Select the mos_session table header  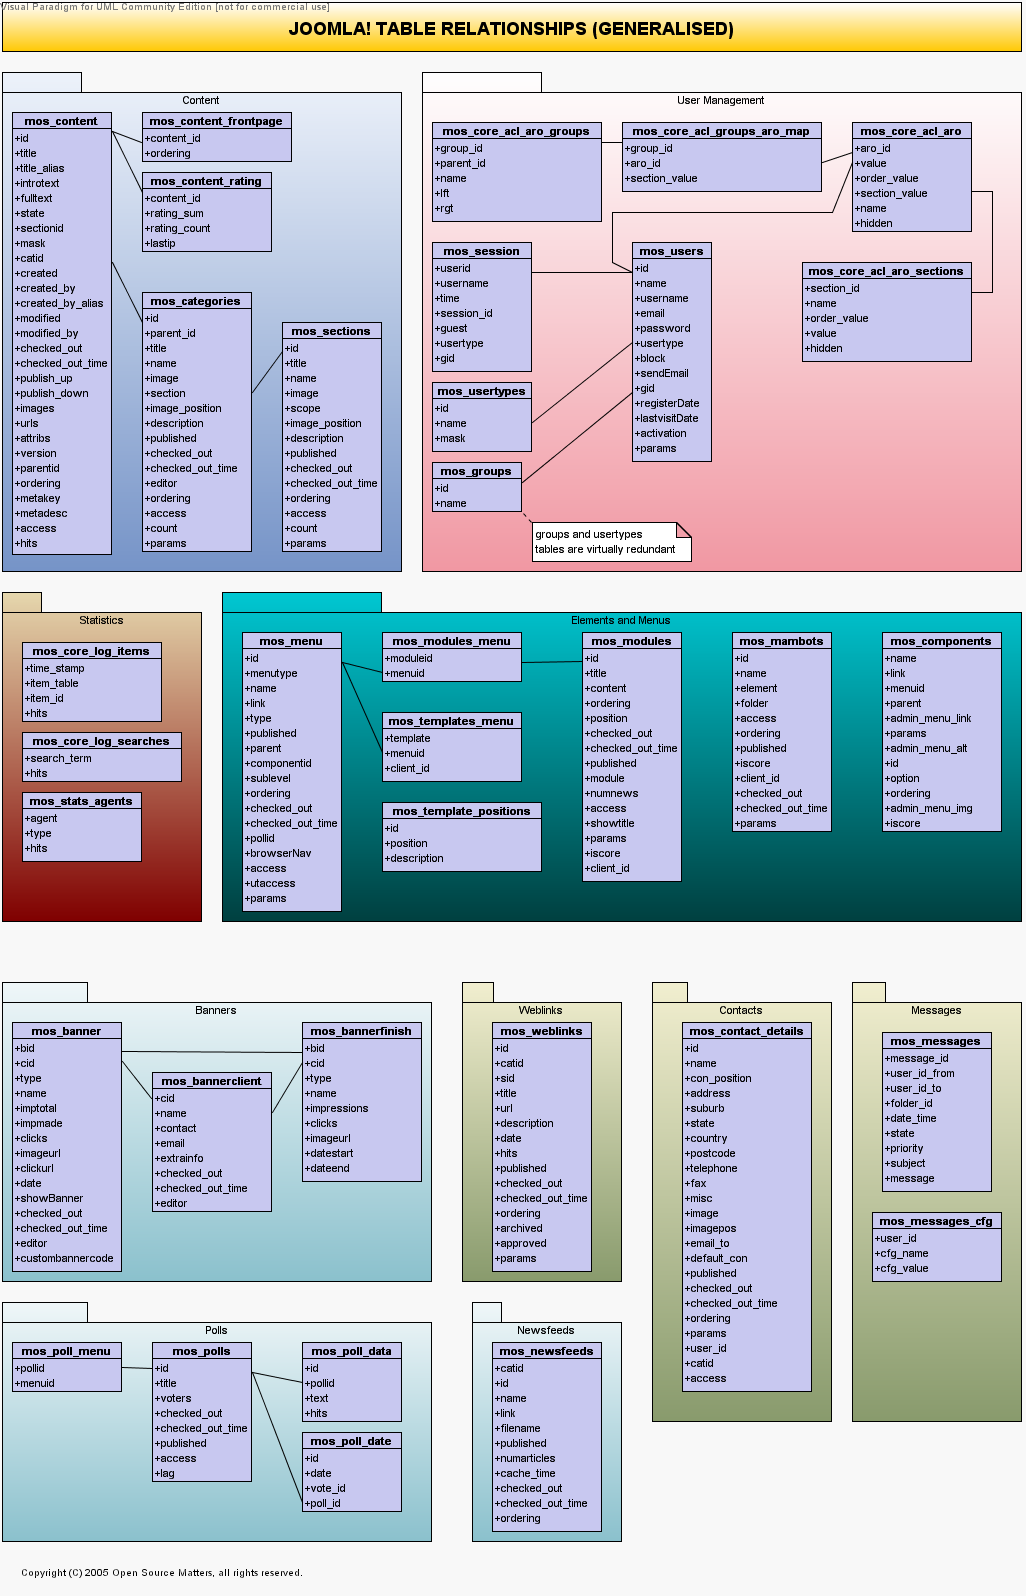pyautogui.click(x=481, y=251)
